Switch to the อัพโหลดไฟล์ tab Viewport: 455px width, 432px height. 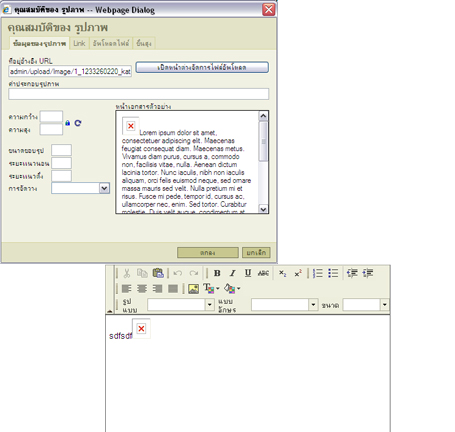click(111, 43)
